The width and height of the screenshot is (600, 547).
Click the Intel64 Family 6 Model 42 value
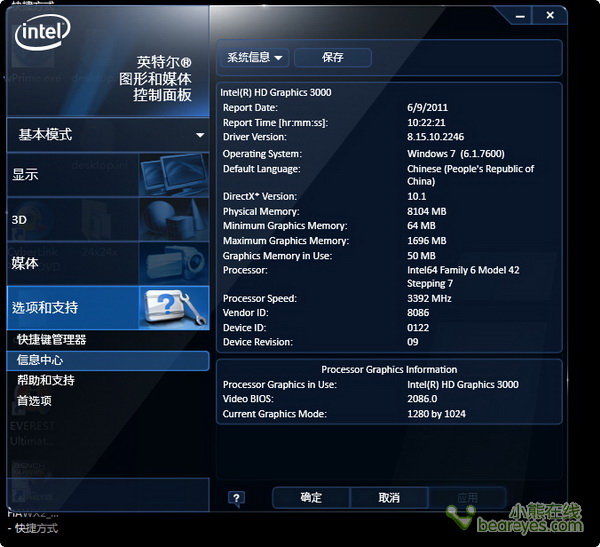(x=463, y=277)
